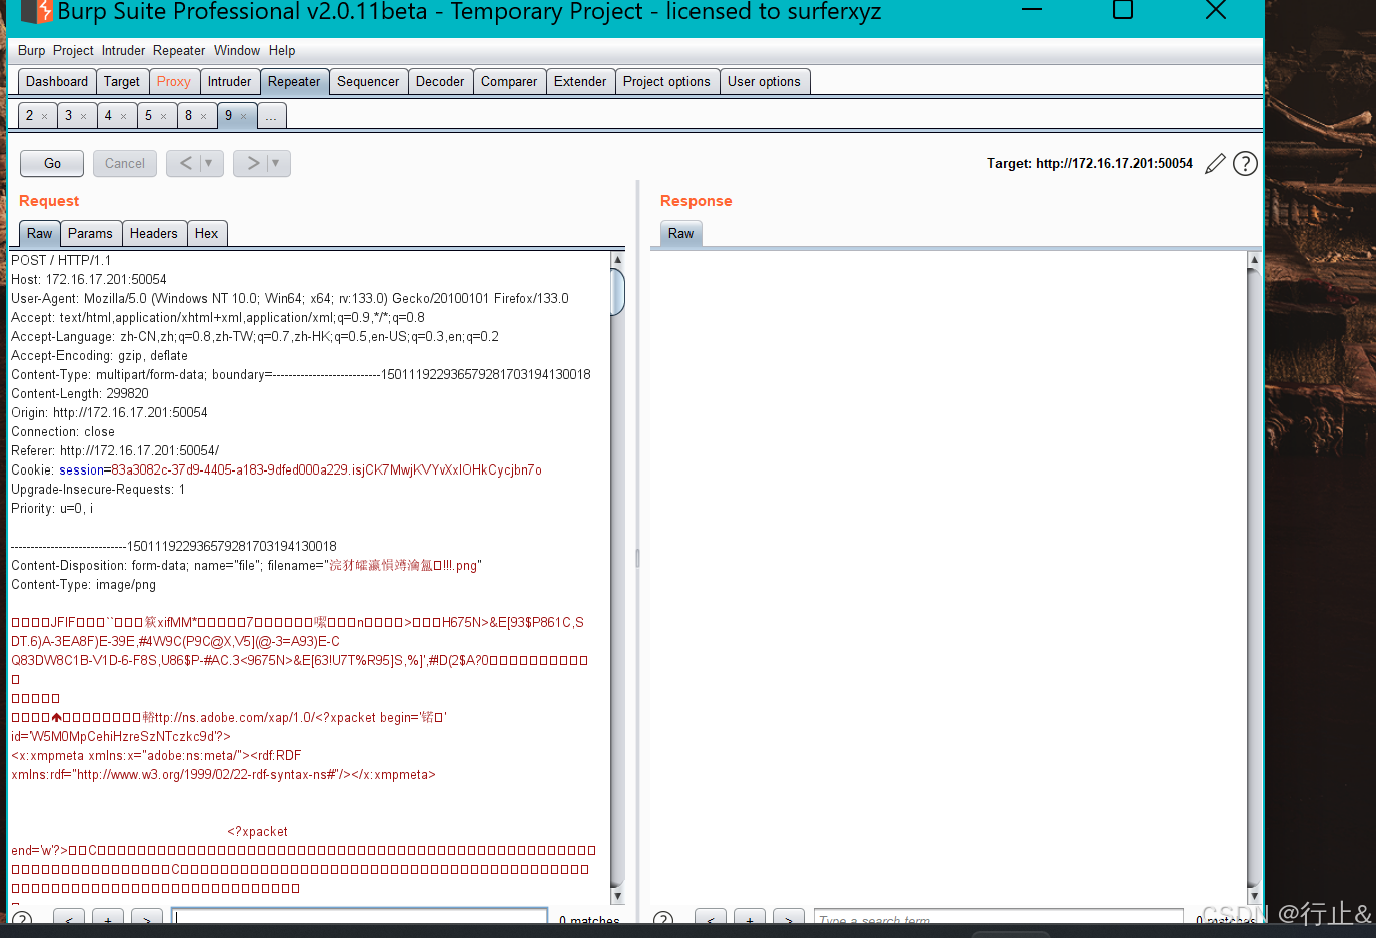This screenshot has height=938, width=1376.
Task: Switch to the Intruder tool tab
Action: click(x=230, y=82)
